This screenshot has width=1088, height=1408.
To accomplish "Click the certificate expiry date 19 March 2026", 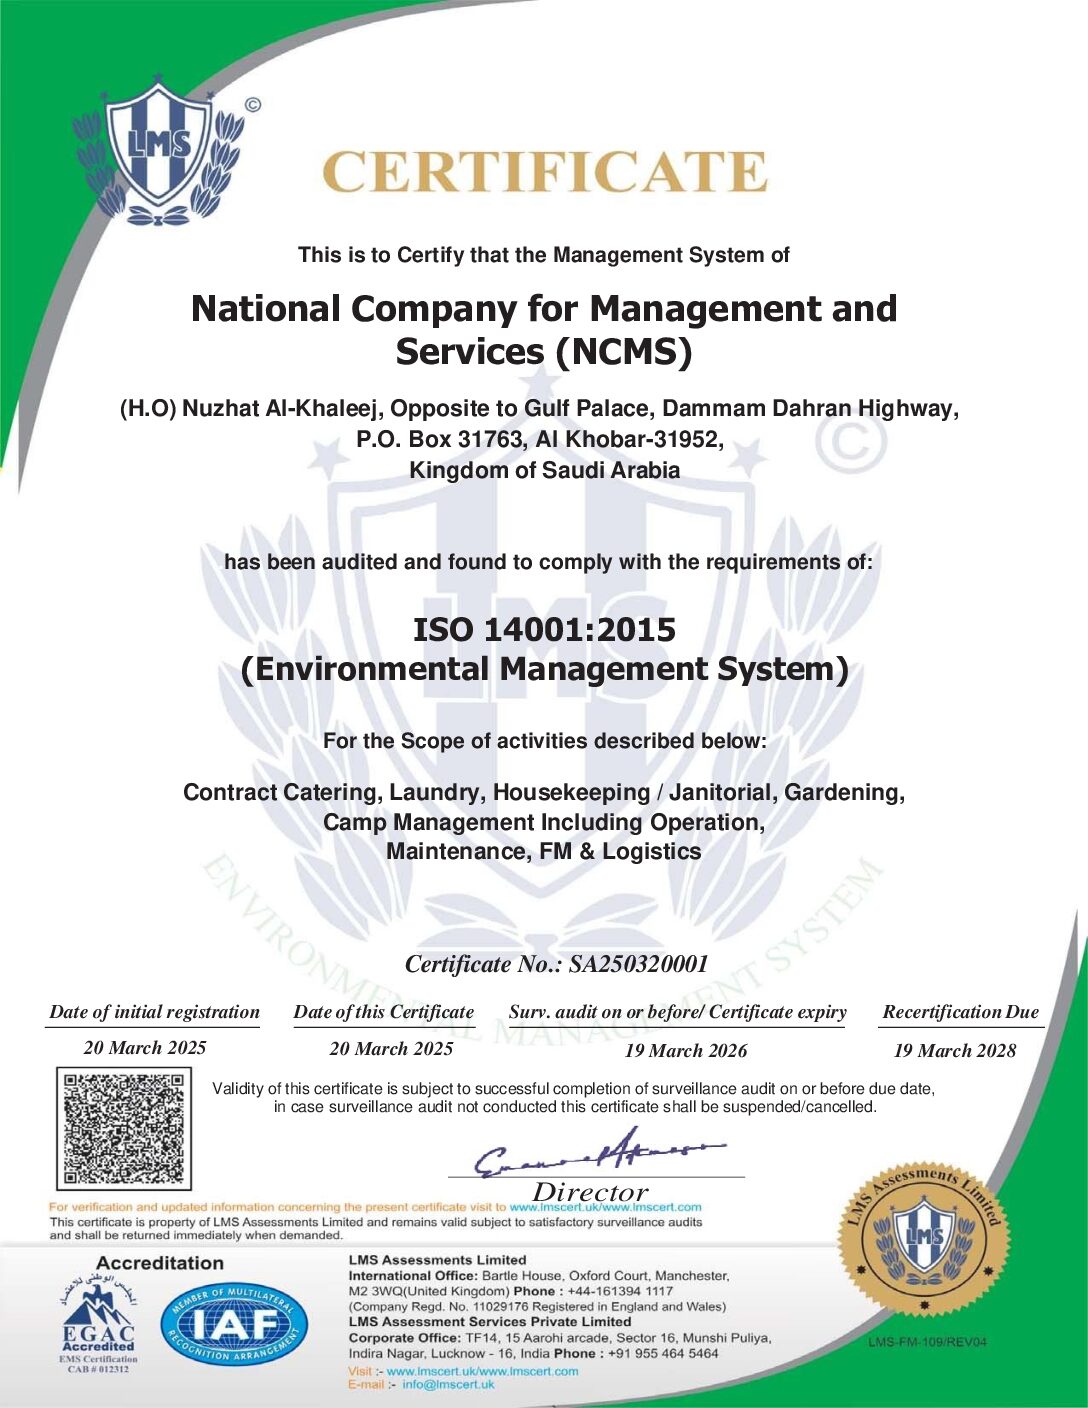I will 685,1050.
